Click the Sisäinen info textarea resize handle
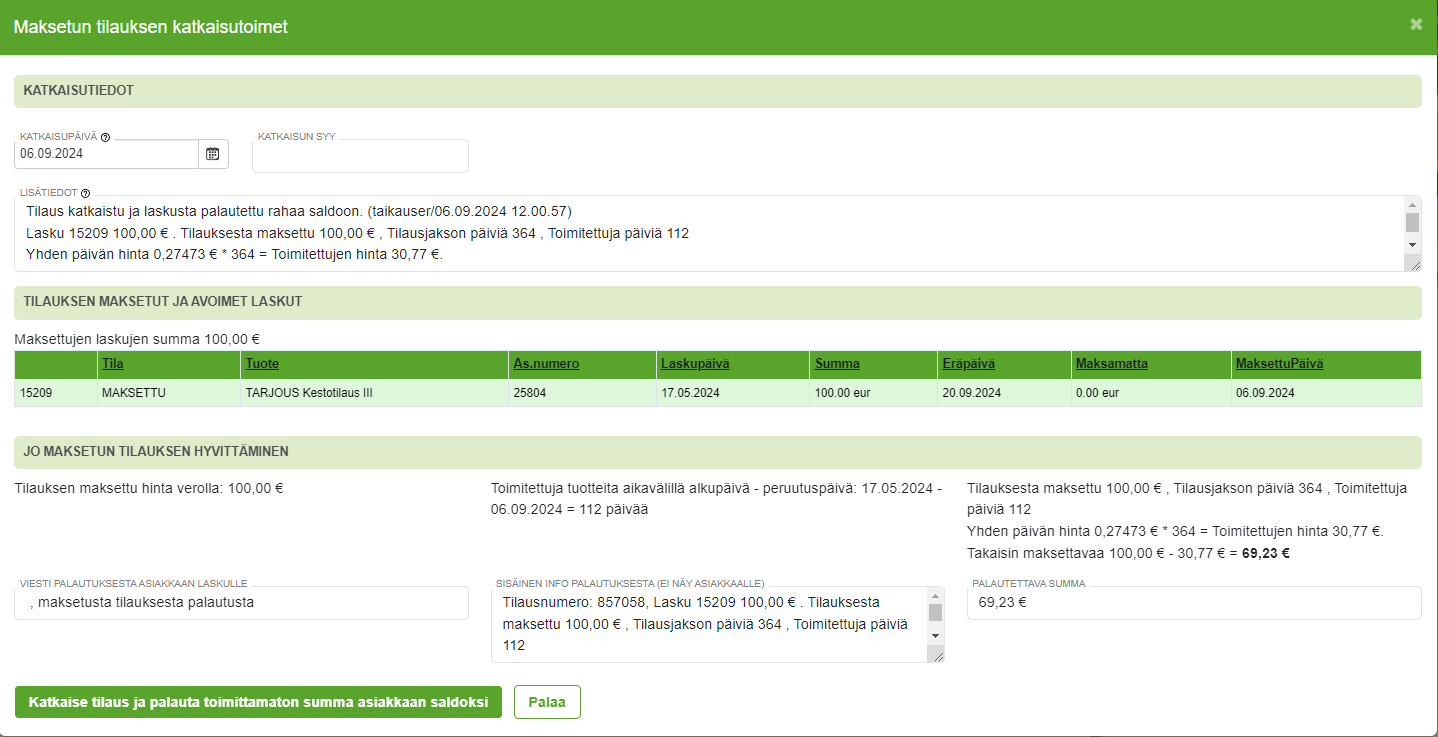1438x737 pixels. pyautogui.click(x=936, y=654)
